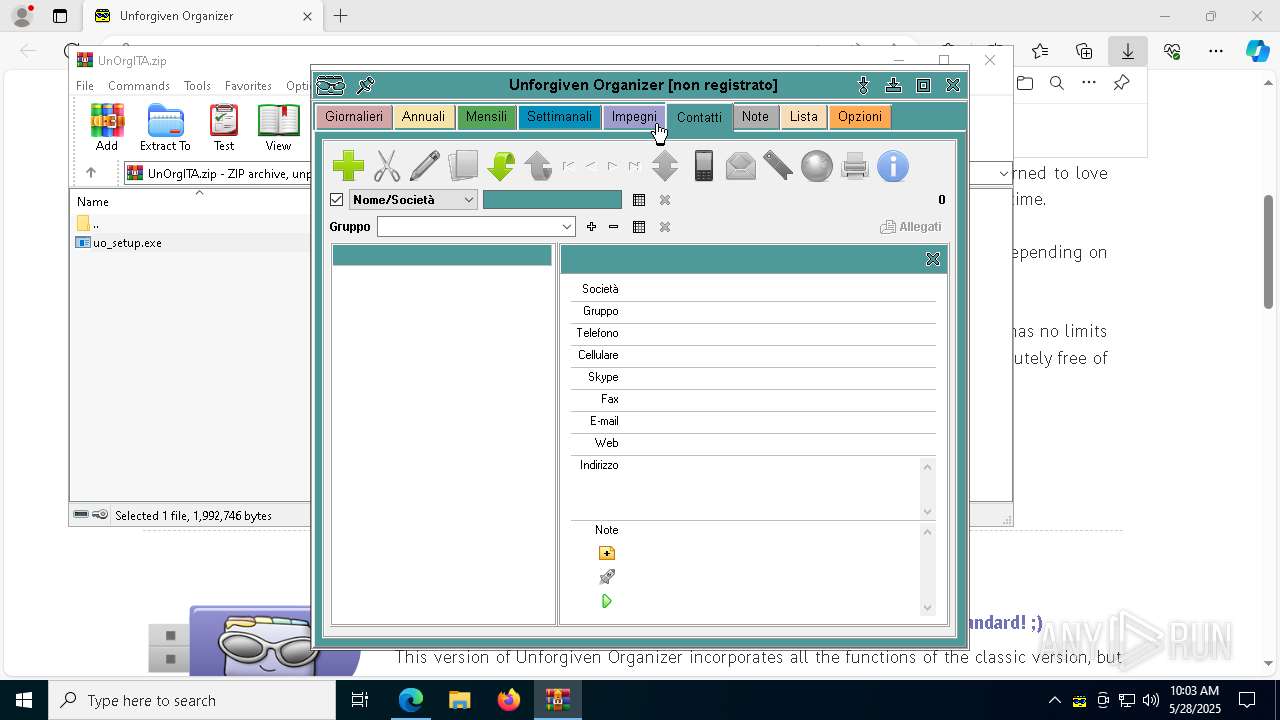Click the gray up-down sort arrows icon
Image resolution: width=1280 pixels, height=720 pixels.
[665, 166]
